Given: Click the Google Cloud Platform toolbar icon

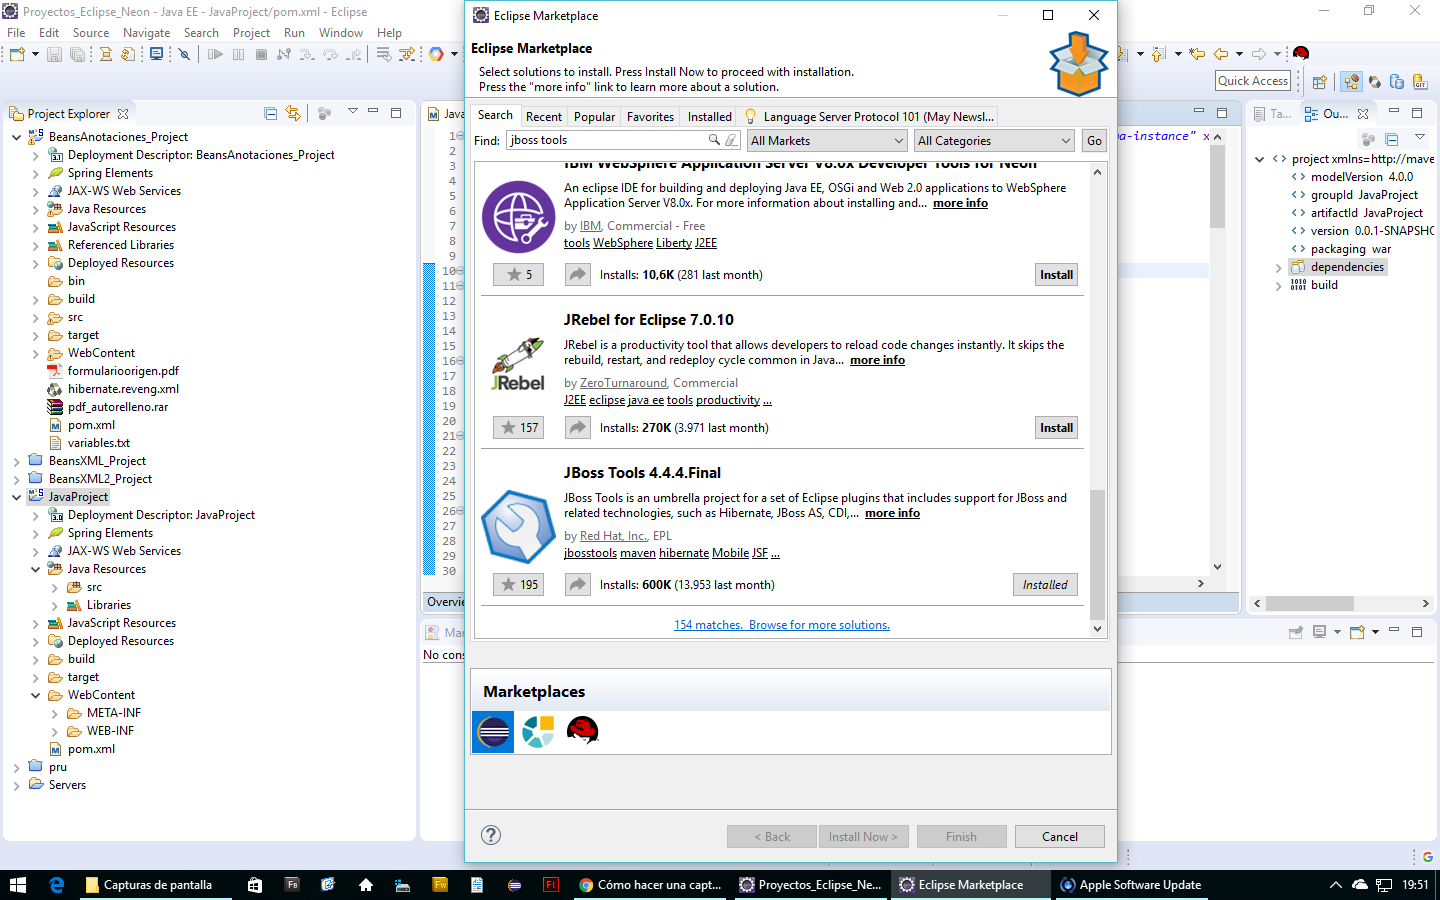Looking at the screenshot, I should (436, 54).
